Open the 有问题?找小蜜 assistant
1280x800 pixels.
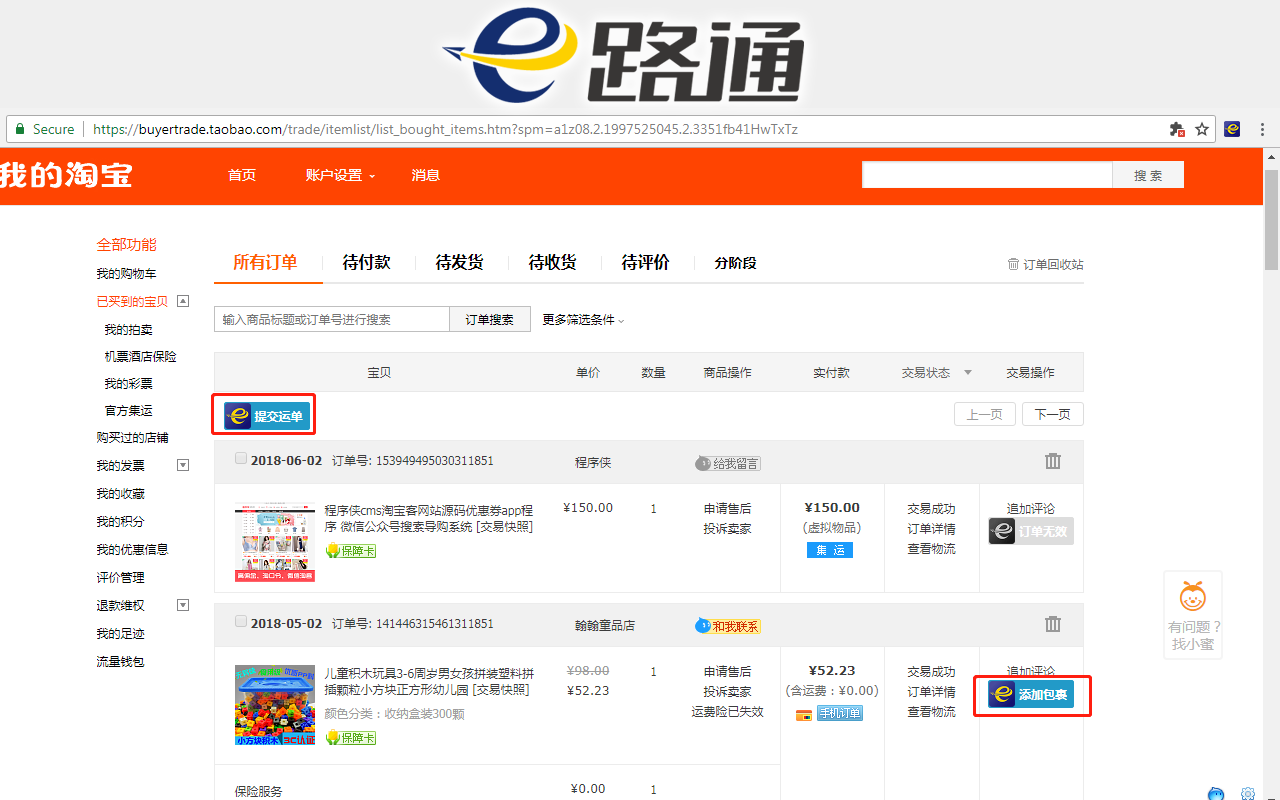(1193, 615)
